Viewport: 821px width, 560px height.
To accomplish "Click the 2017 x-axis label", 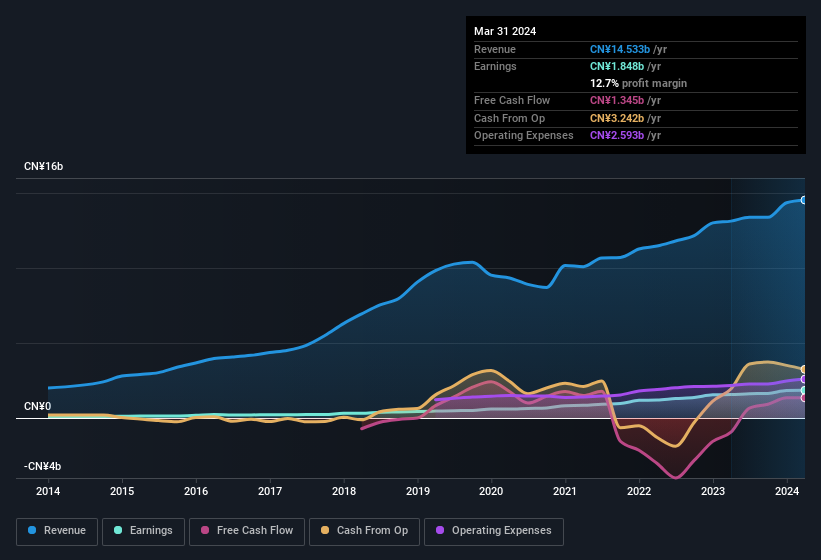I will pos(270,491).
